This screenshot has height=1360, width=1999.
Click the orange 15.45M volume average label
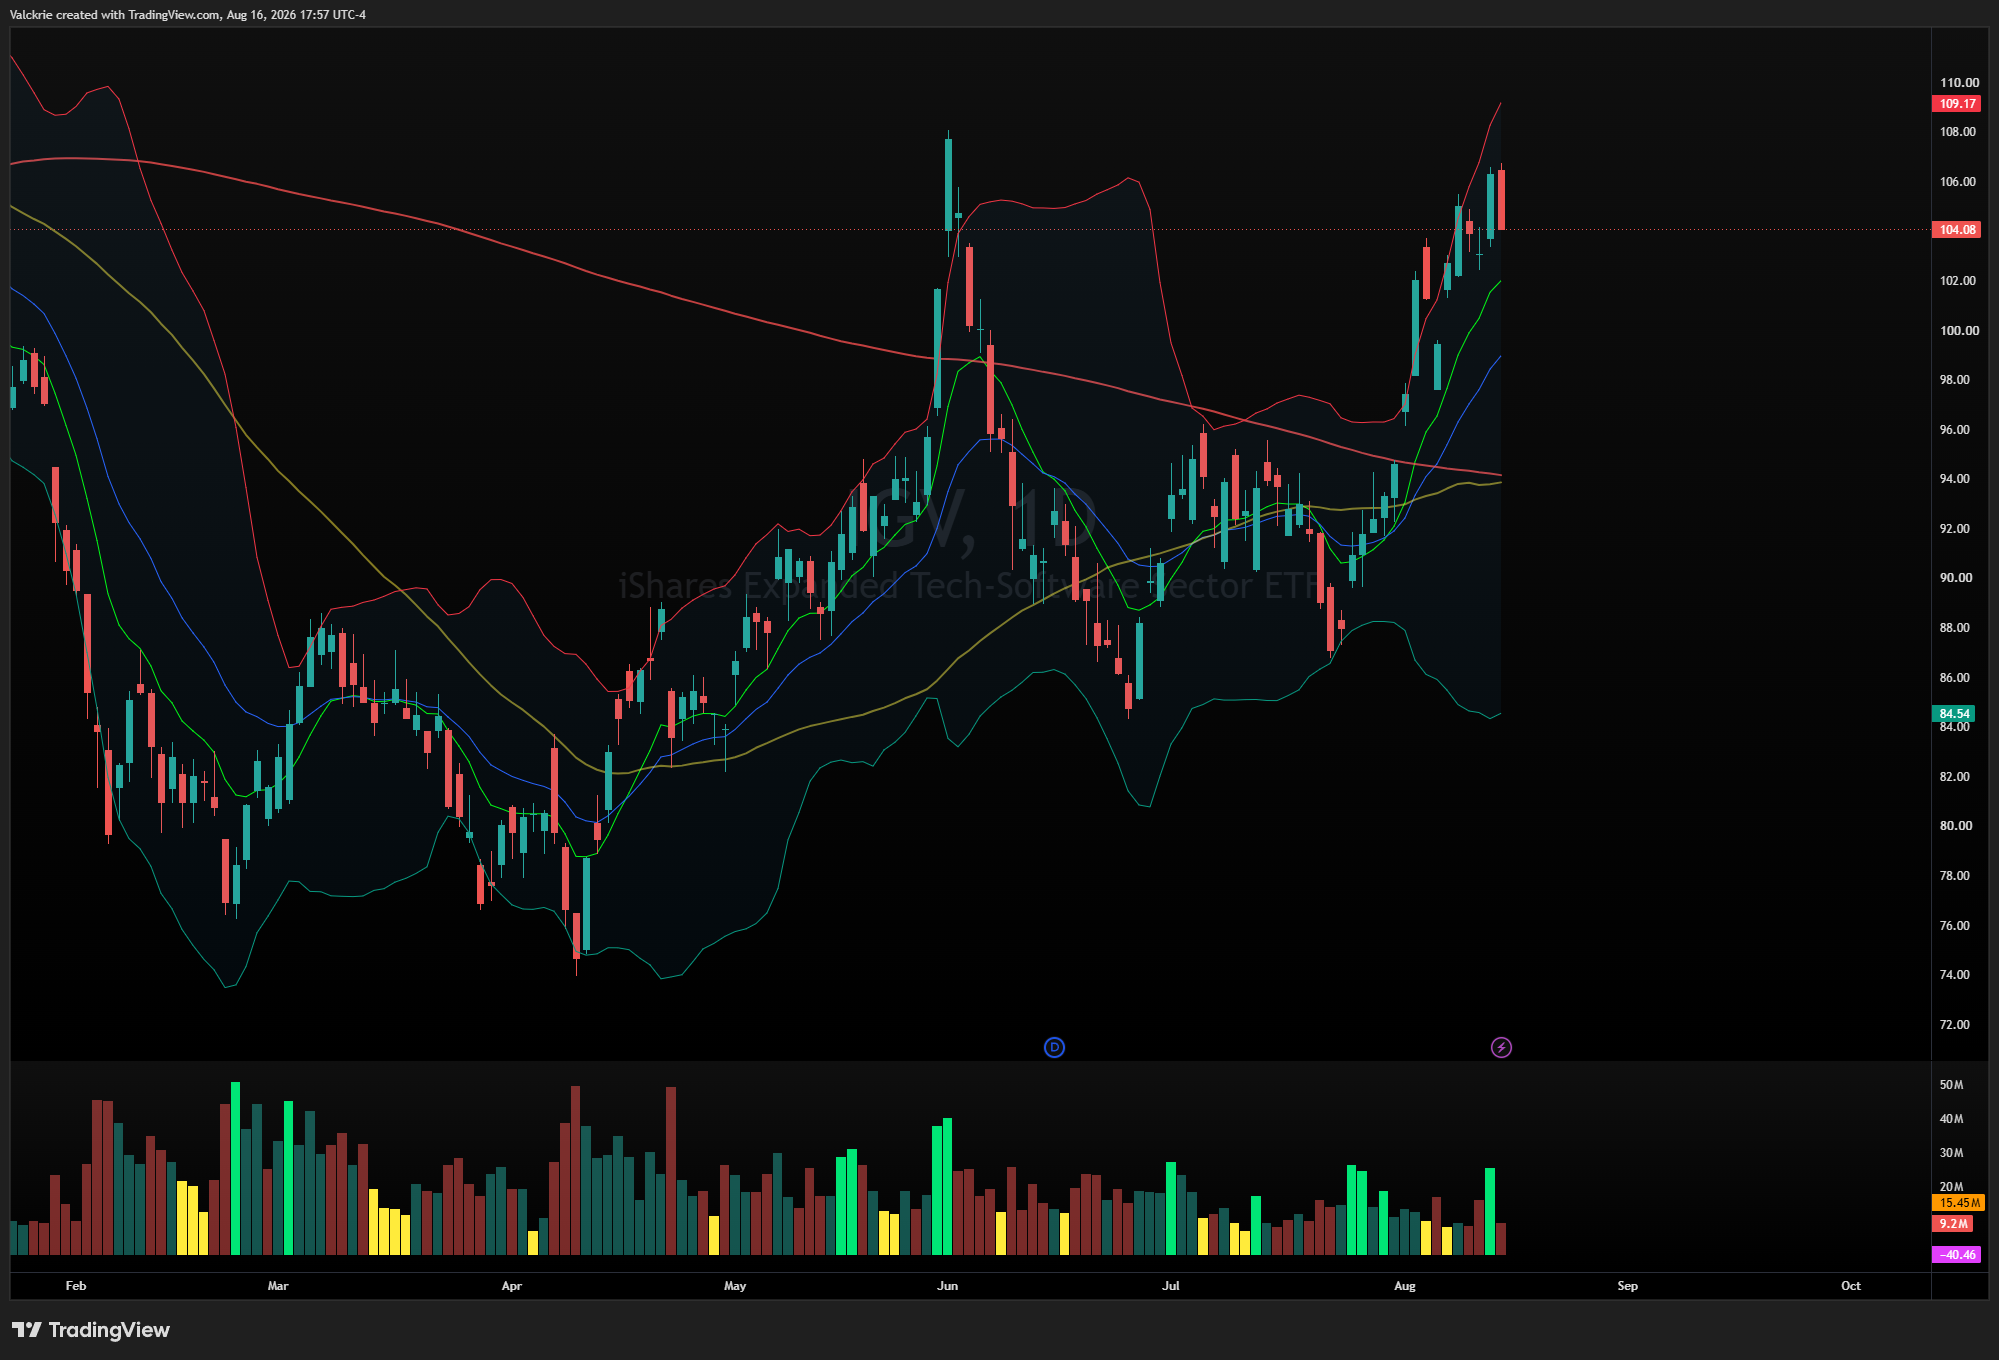1959,1203
